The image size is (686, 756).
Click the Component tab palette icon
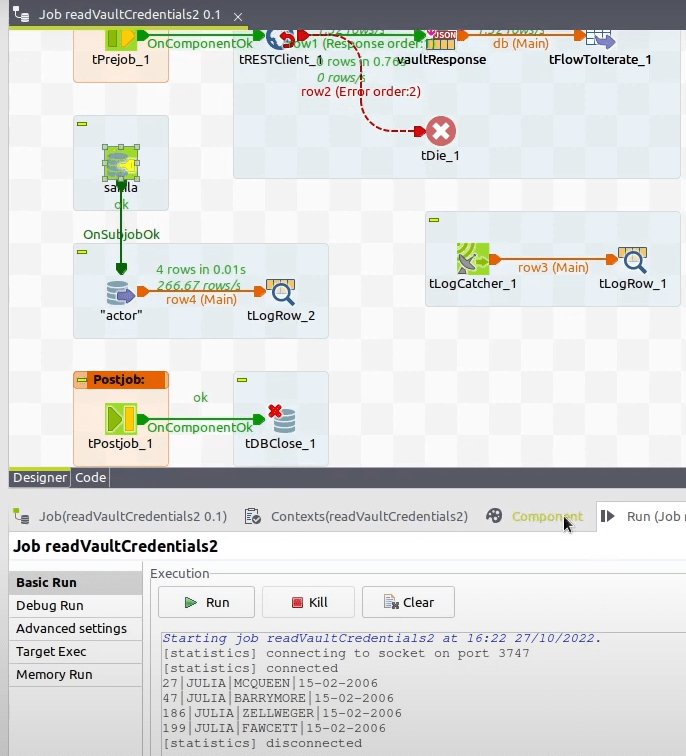(x=494, y=516)
